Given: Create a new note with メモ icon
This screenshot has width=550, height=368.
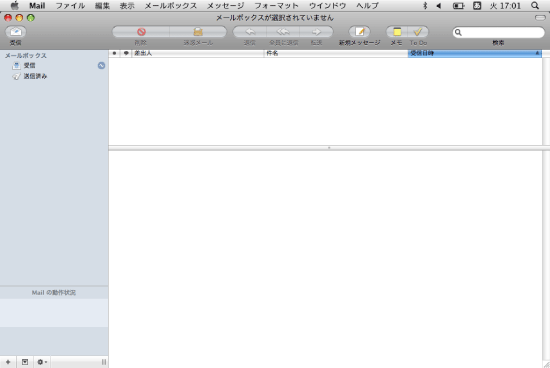Looking at the screenshot, I should (x=397, y=32).
